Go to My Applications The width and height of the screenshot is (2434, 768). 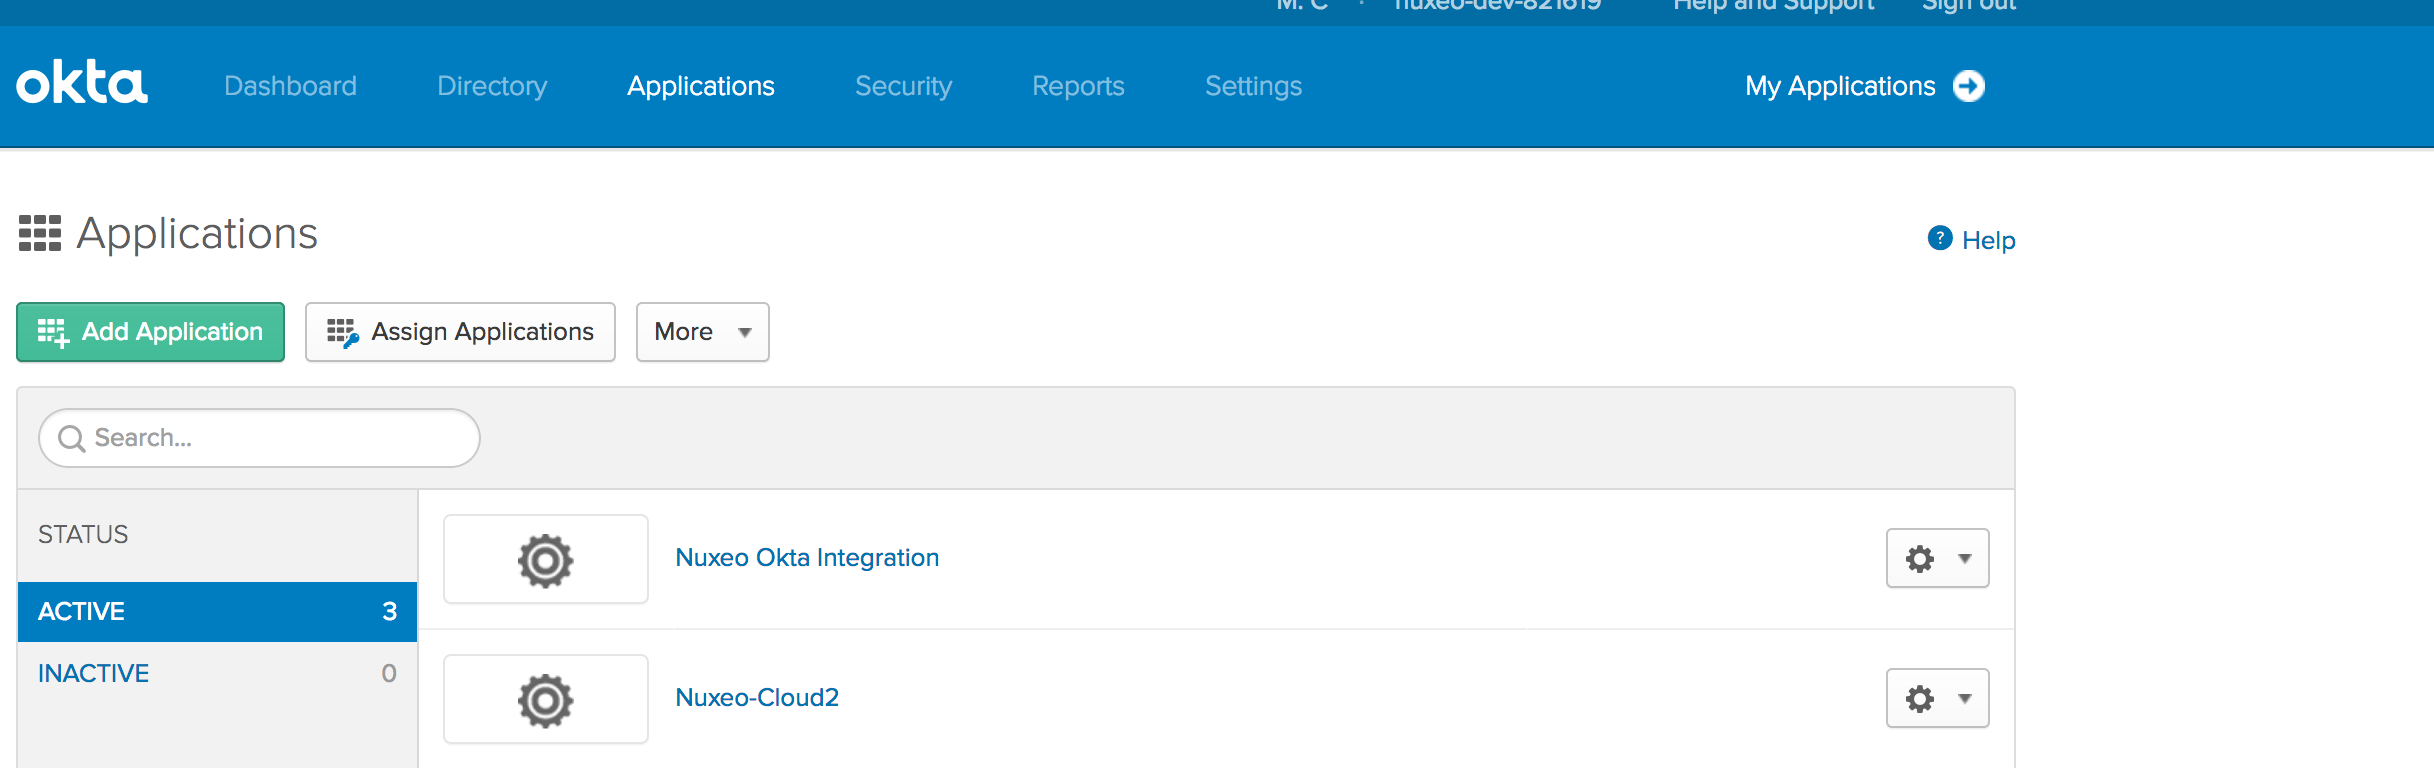coord(1840,86)
